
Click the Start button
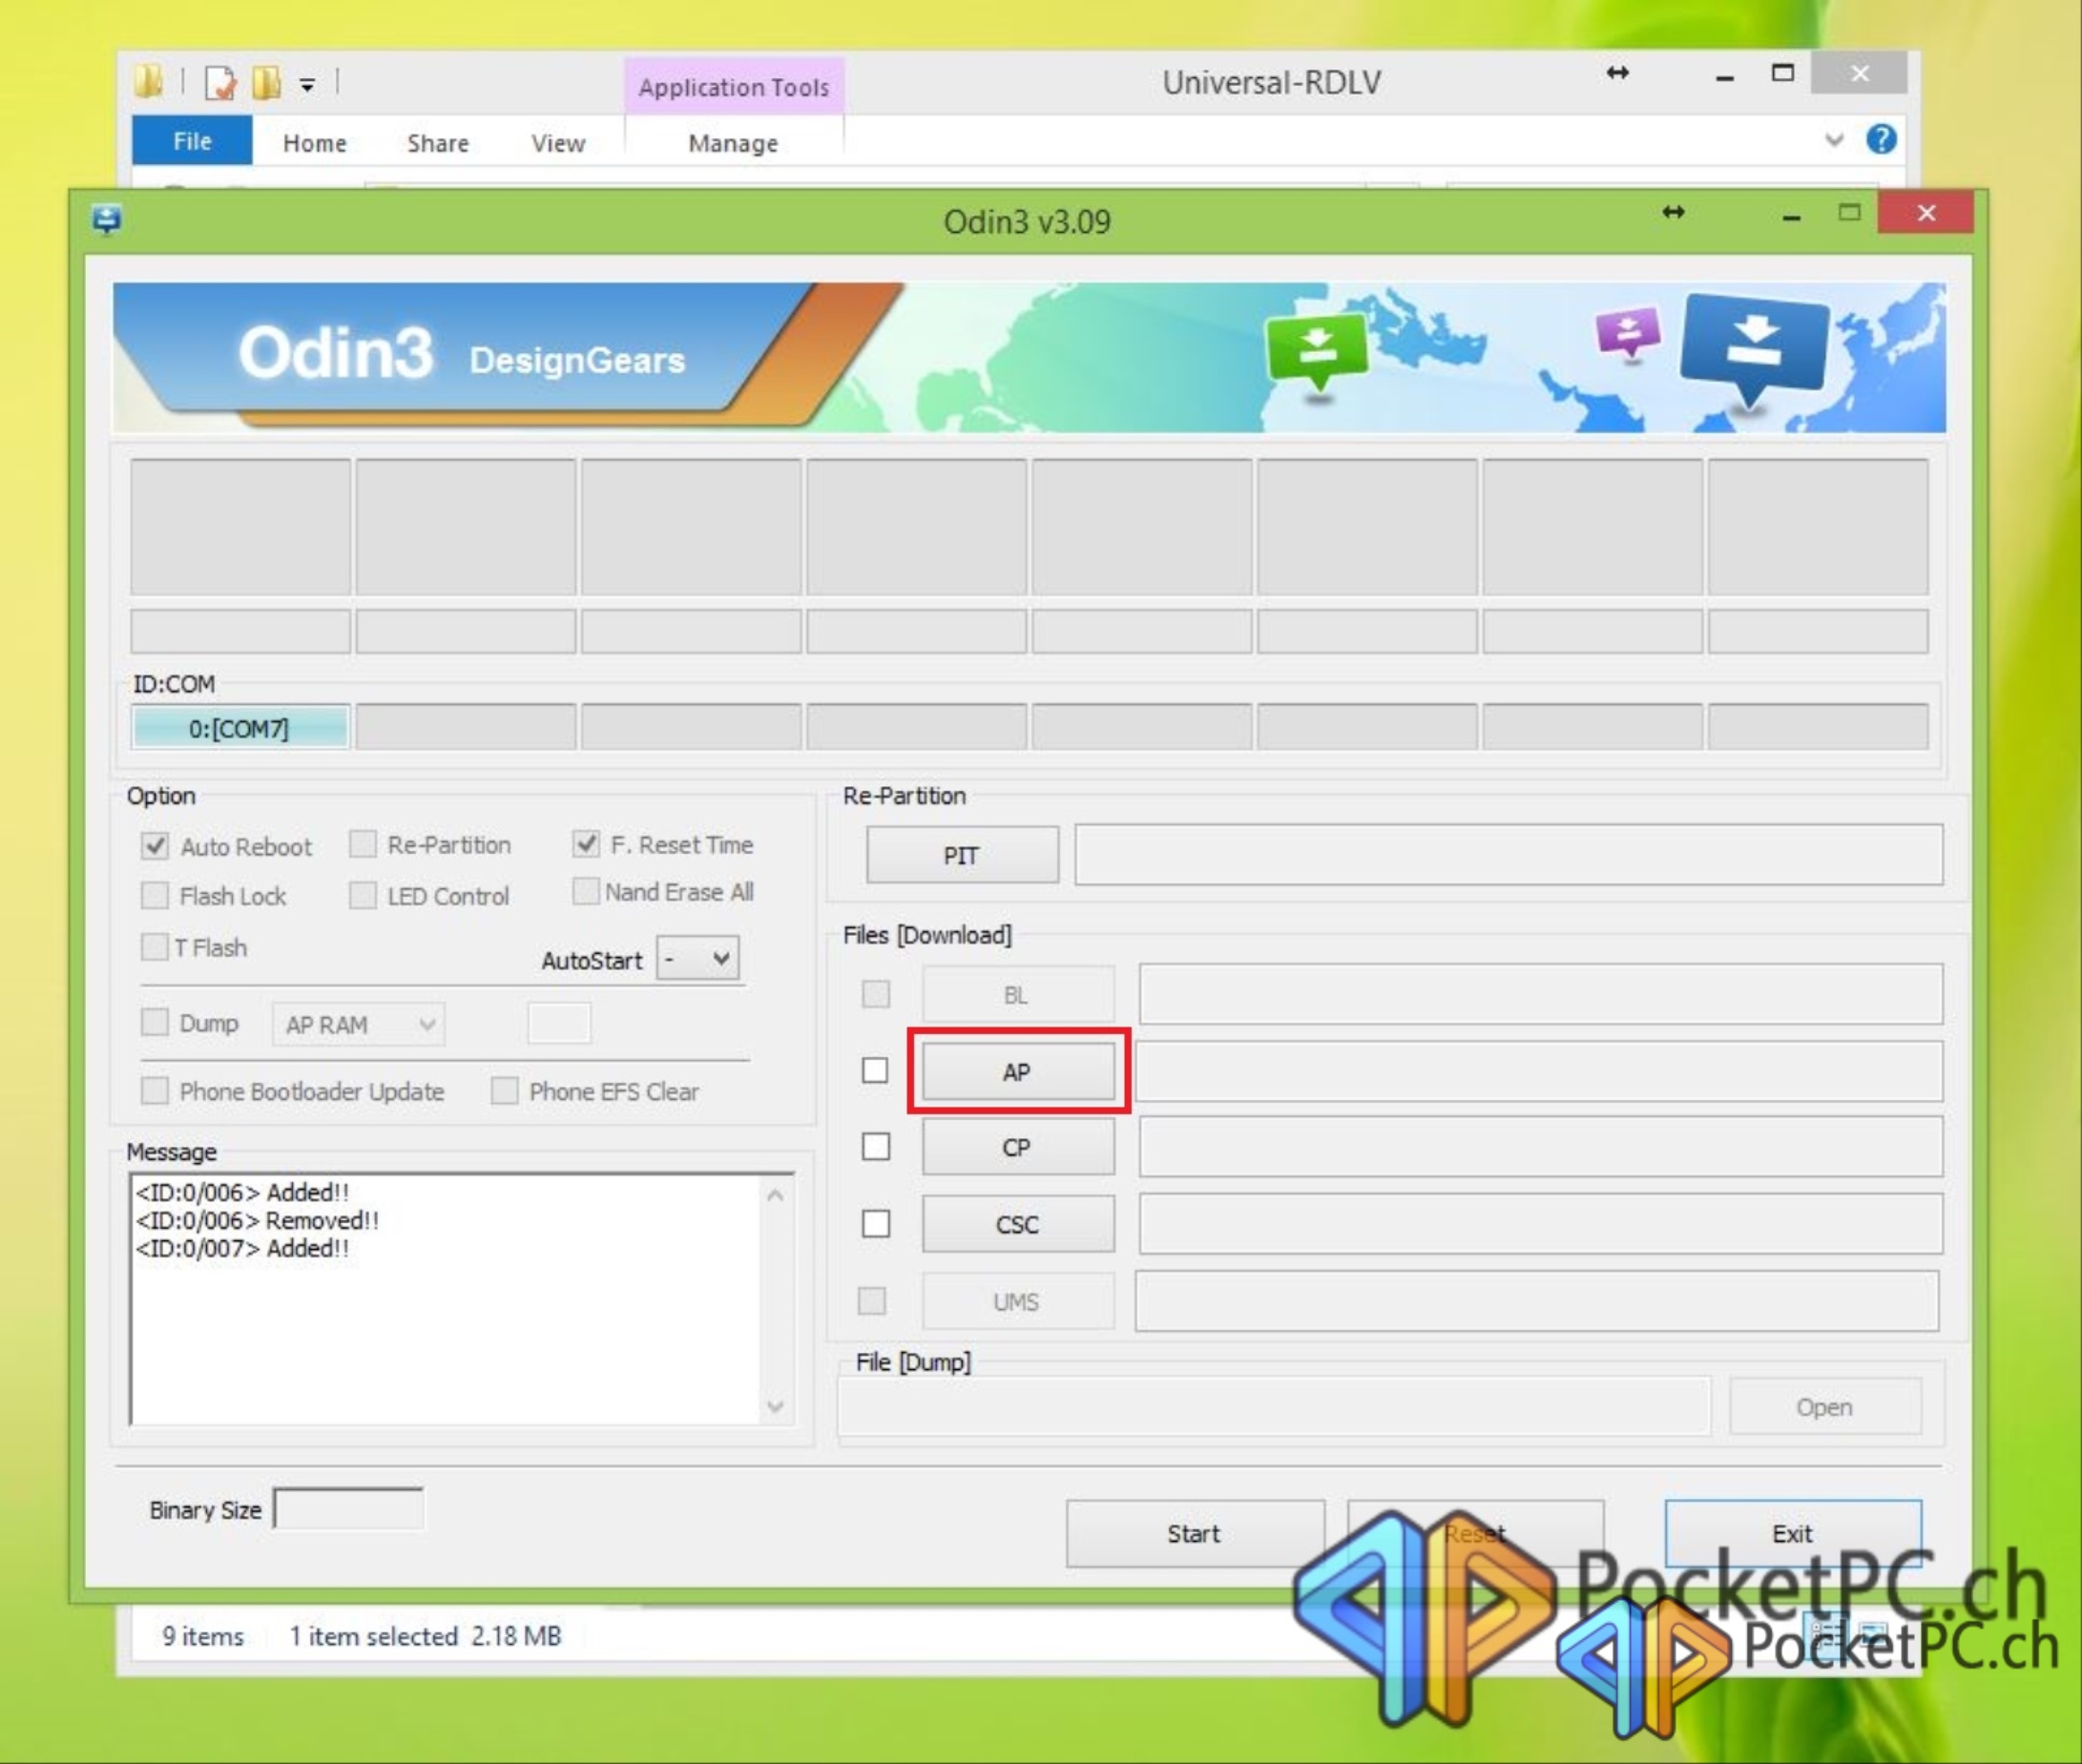[1195, 1533]
